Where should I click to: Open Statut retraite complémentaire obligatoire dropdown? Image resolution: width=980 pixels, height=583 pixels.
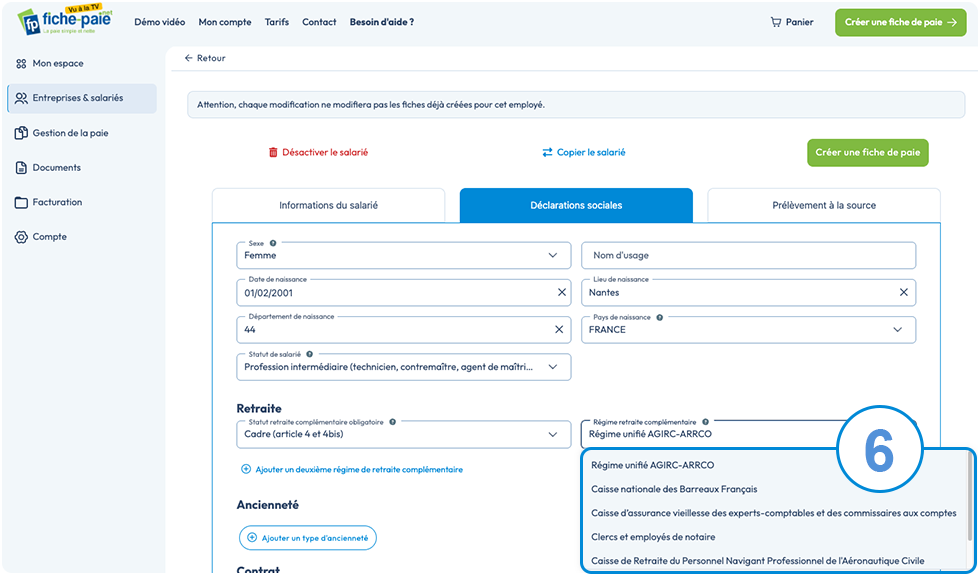(x=404, y=434)
